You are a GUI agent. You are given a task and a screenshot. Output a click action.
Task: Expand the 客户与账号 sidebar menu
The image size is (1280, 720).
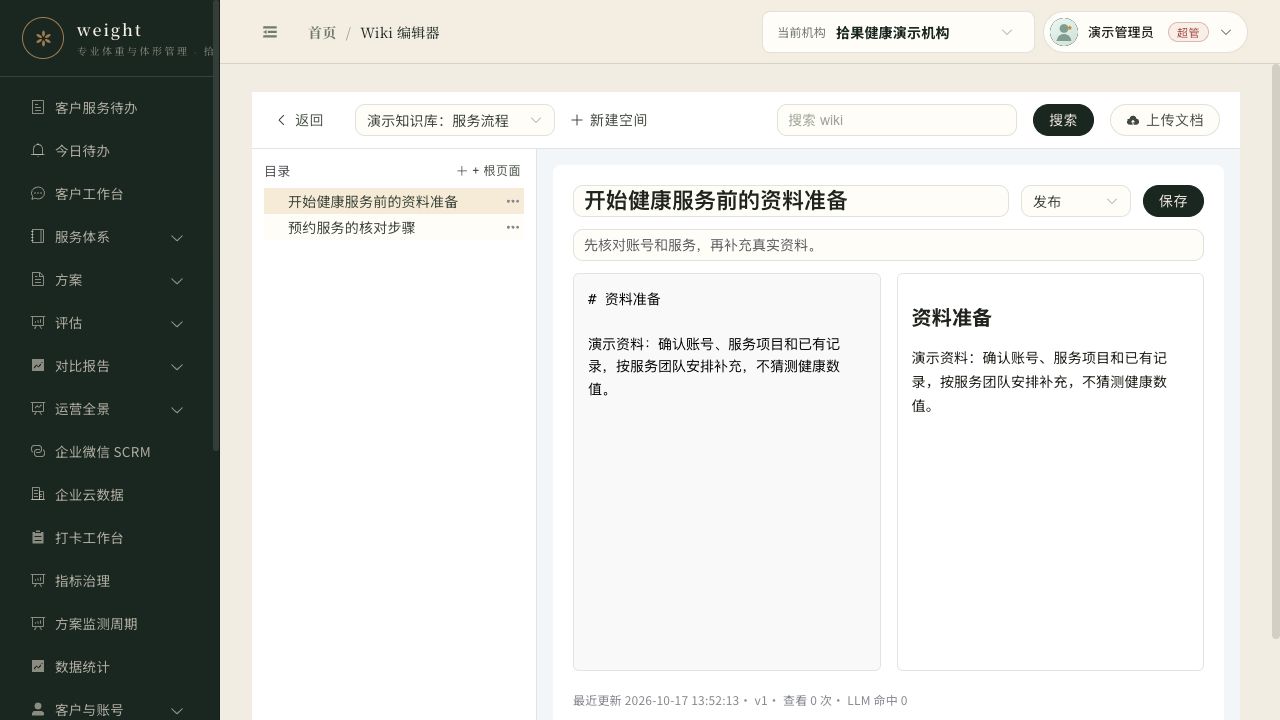[x=177, y=709]
